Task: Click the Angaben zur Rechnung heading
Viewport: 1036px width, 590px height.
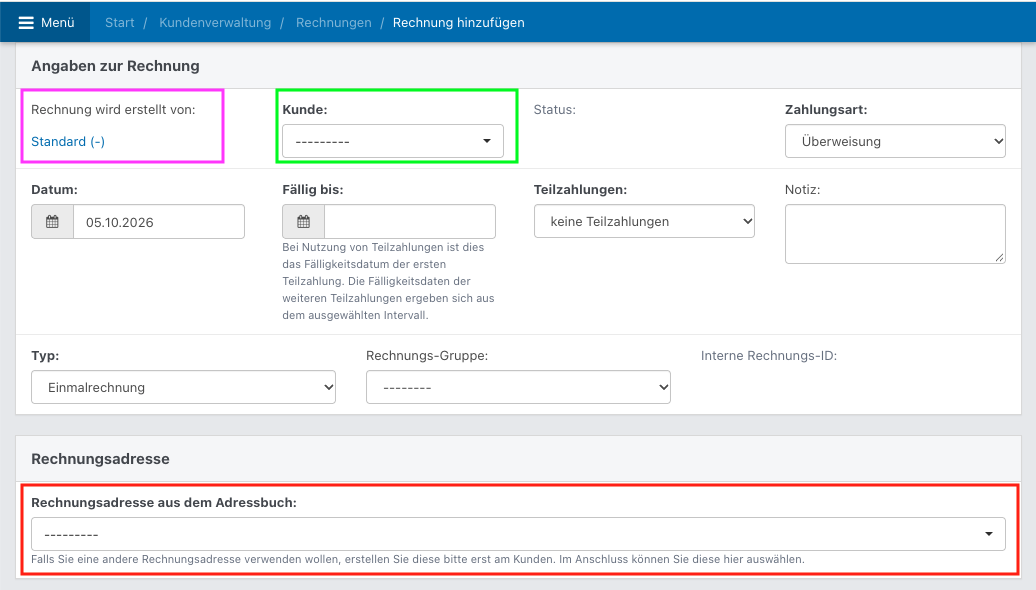Action: 115,66
